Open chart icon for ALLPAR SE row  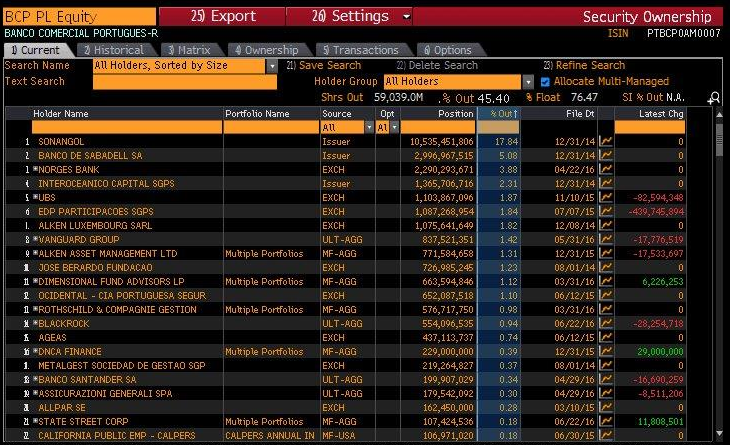click(606, 407)
